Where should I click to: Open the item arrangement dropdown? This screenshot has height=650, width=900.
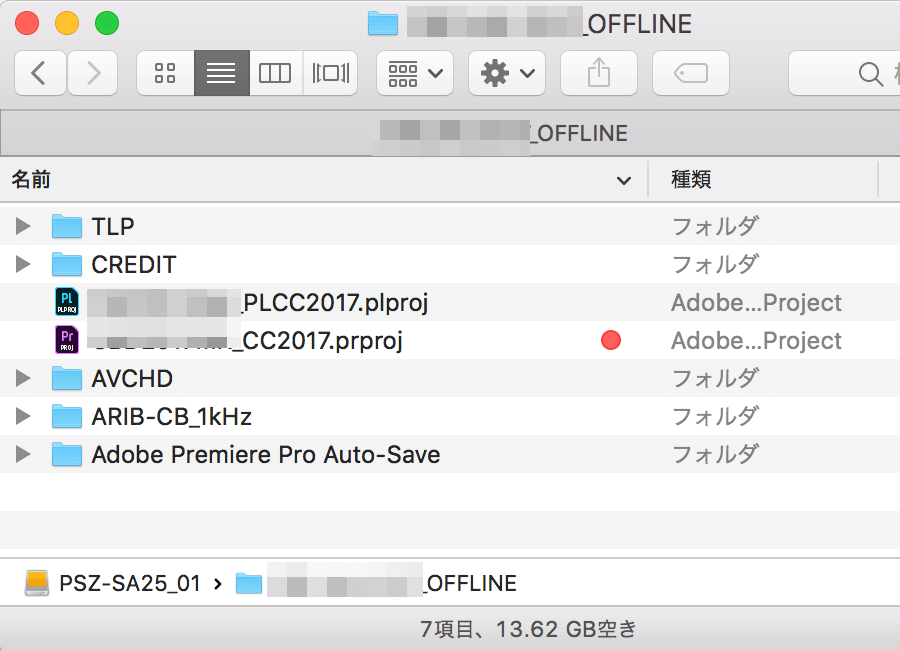pyautogui.click(x=414, y=73)
